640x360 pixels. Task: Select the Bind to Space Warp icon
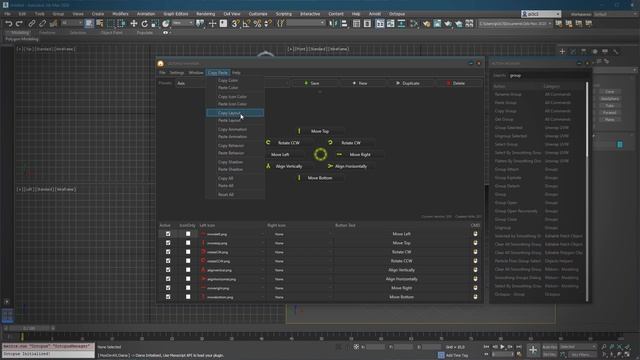53,24
